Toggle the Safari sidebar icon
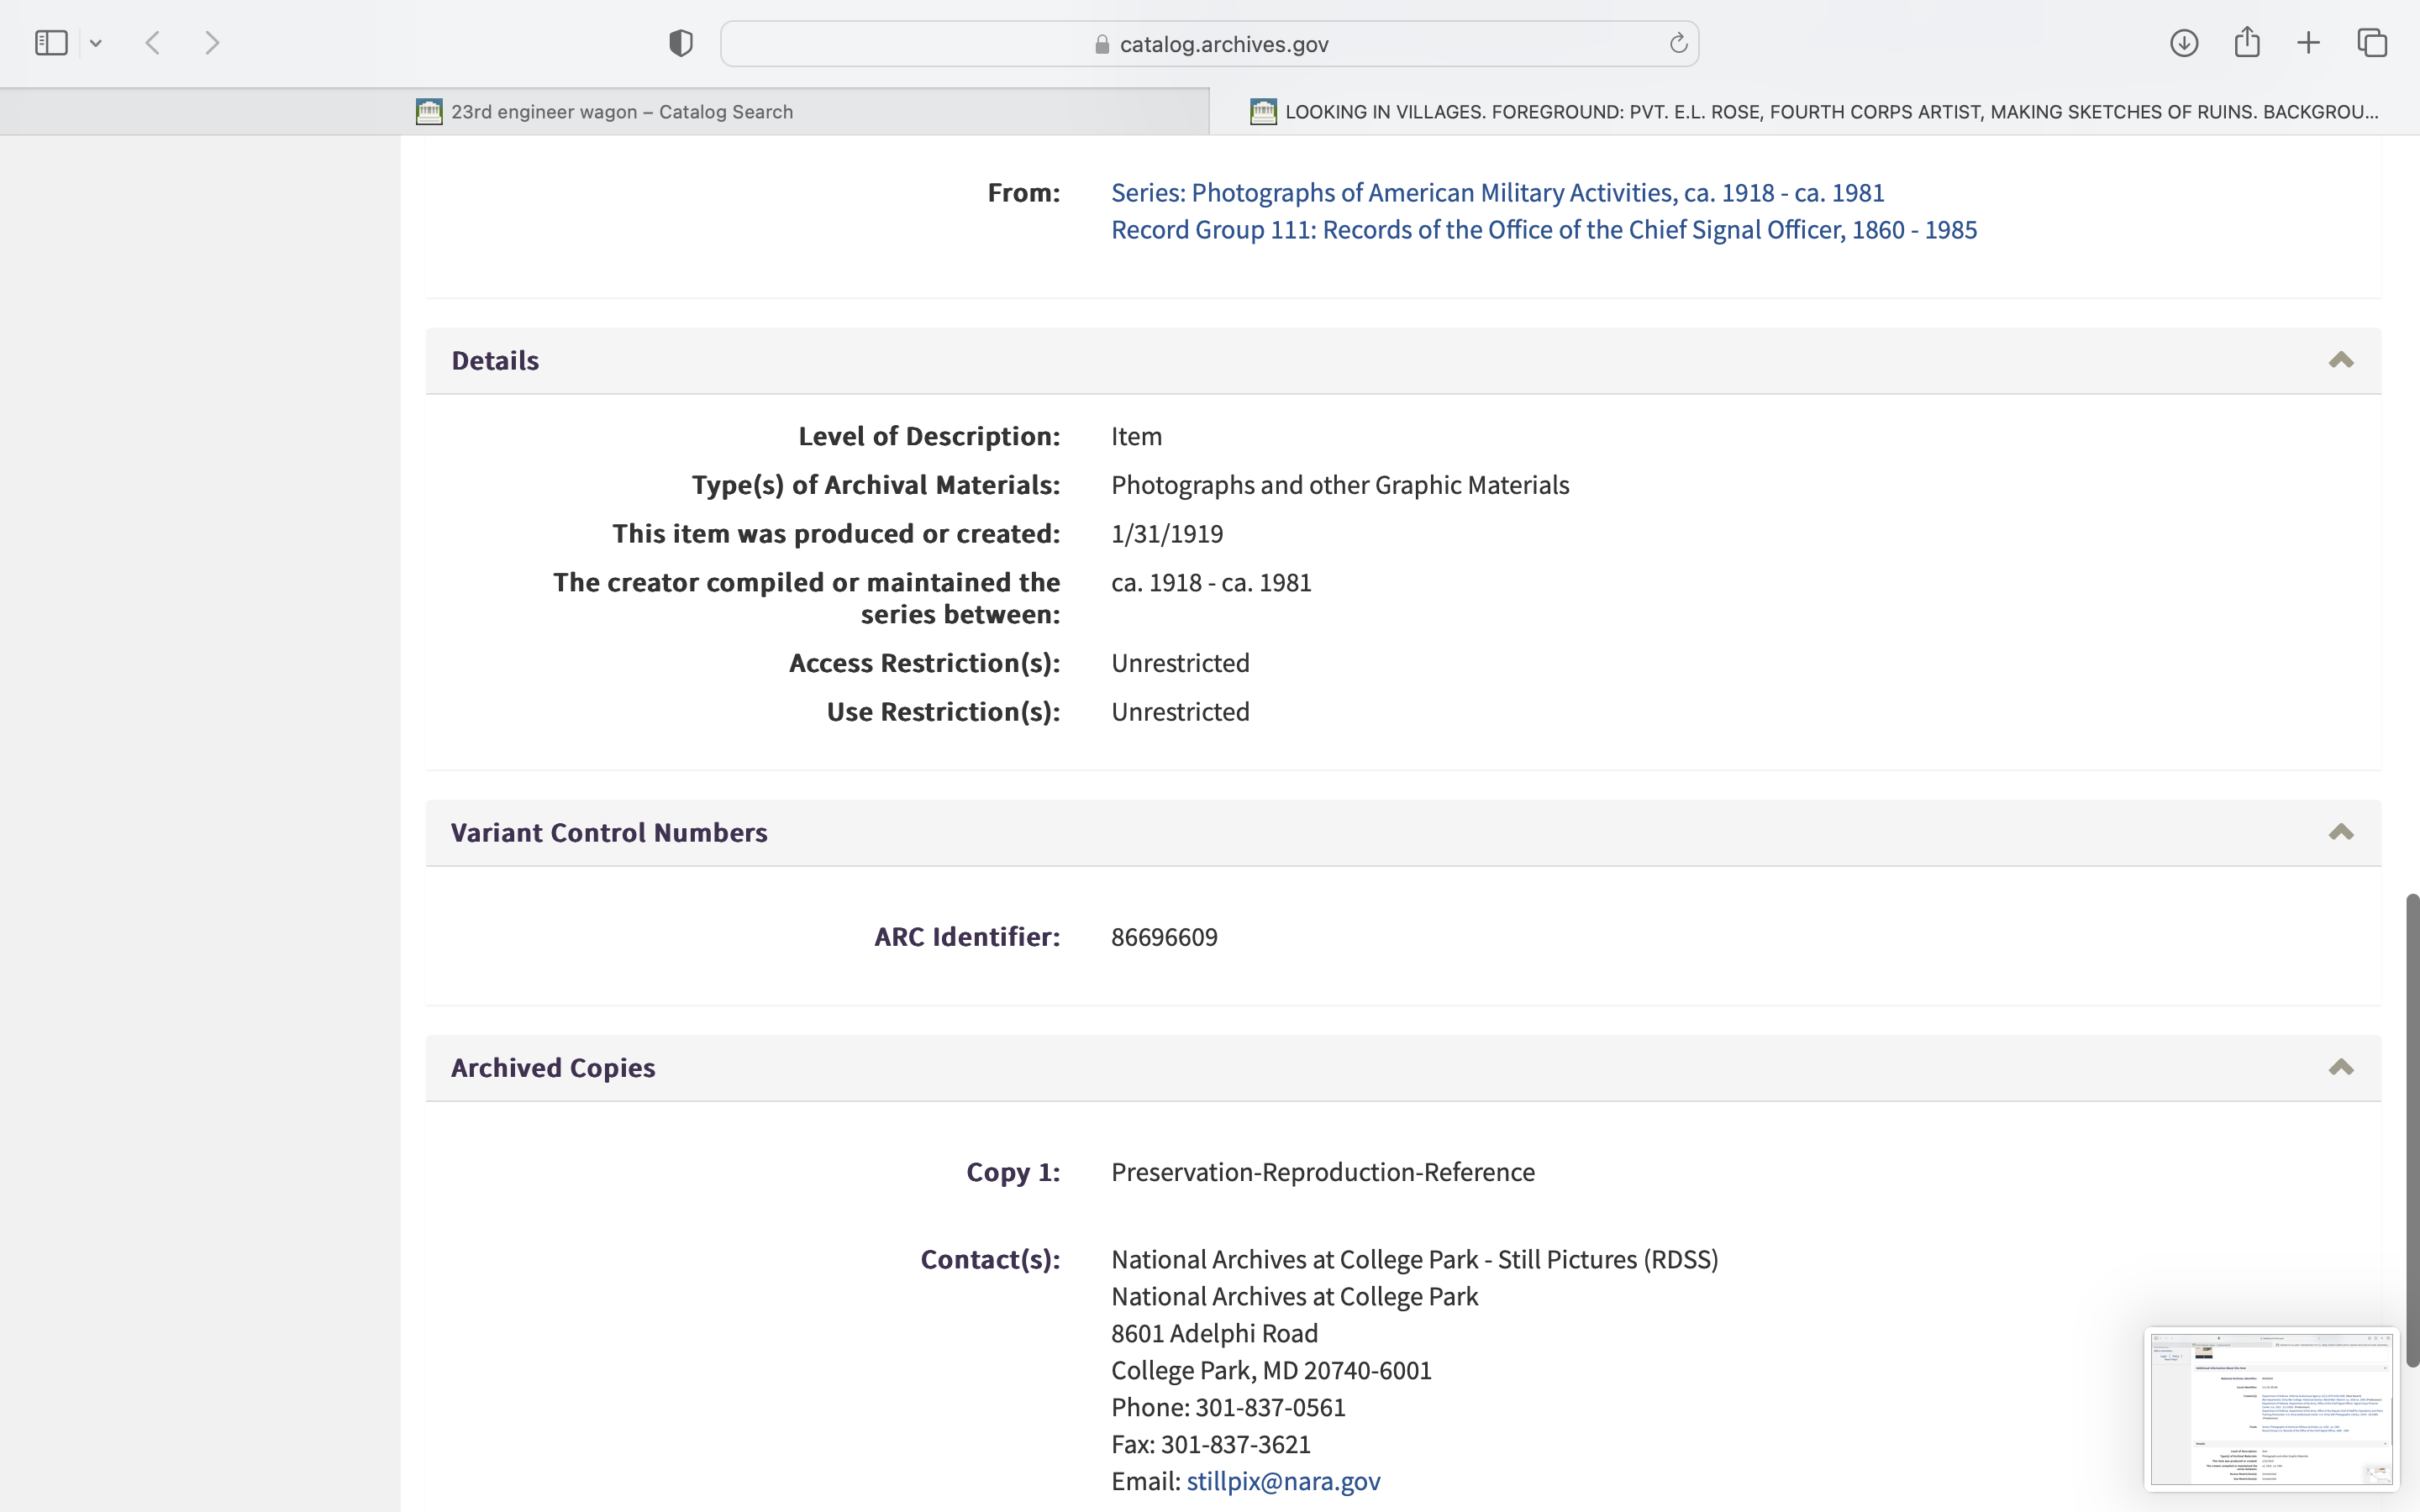This screenshot has width=2420, height=1512. [51, 43]
